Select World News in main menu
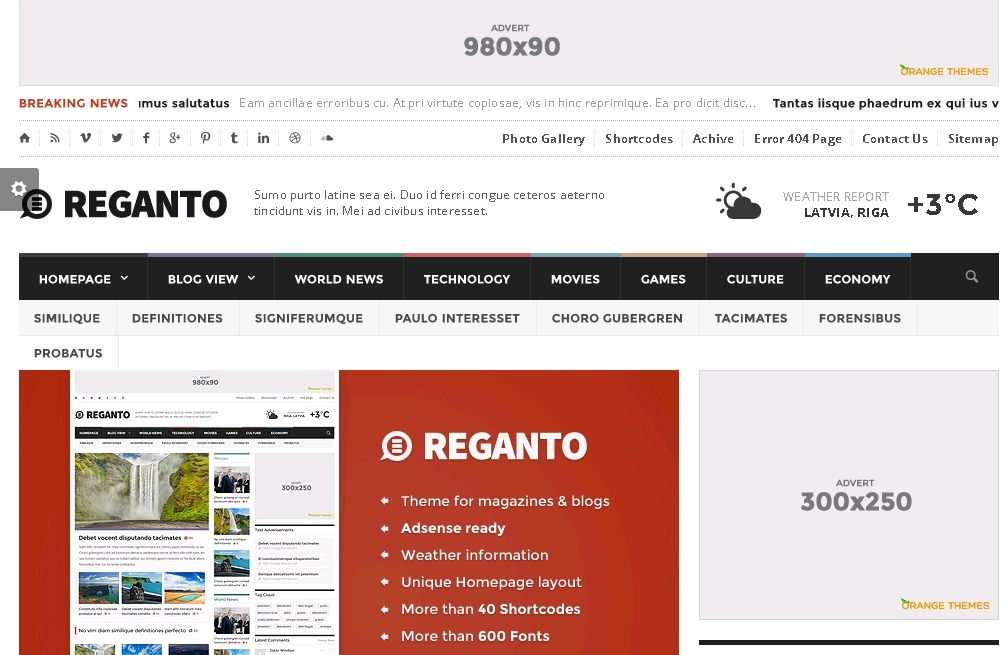The width and height of the screenshot is (1006, 655). 339,279
